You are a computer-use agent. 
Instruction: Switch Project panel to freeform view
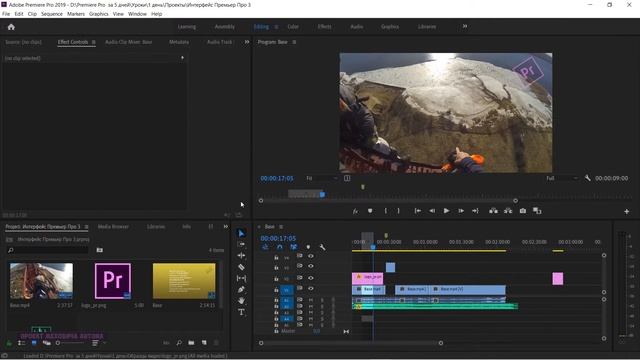47,343
